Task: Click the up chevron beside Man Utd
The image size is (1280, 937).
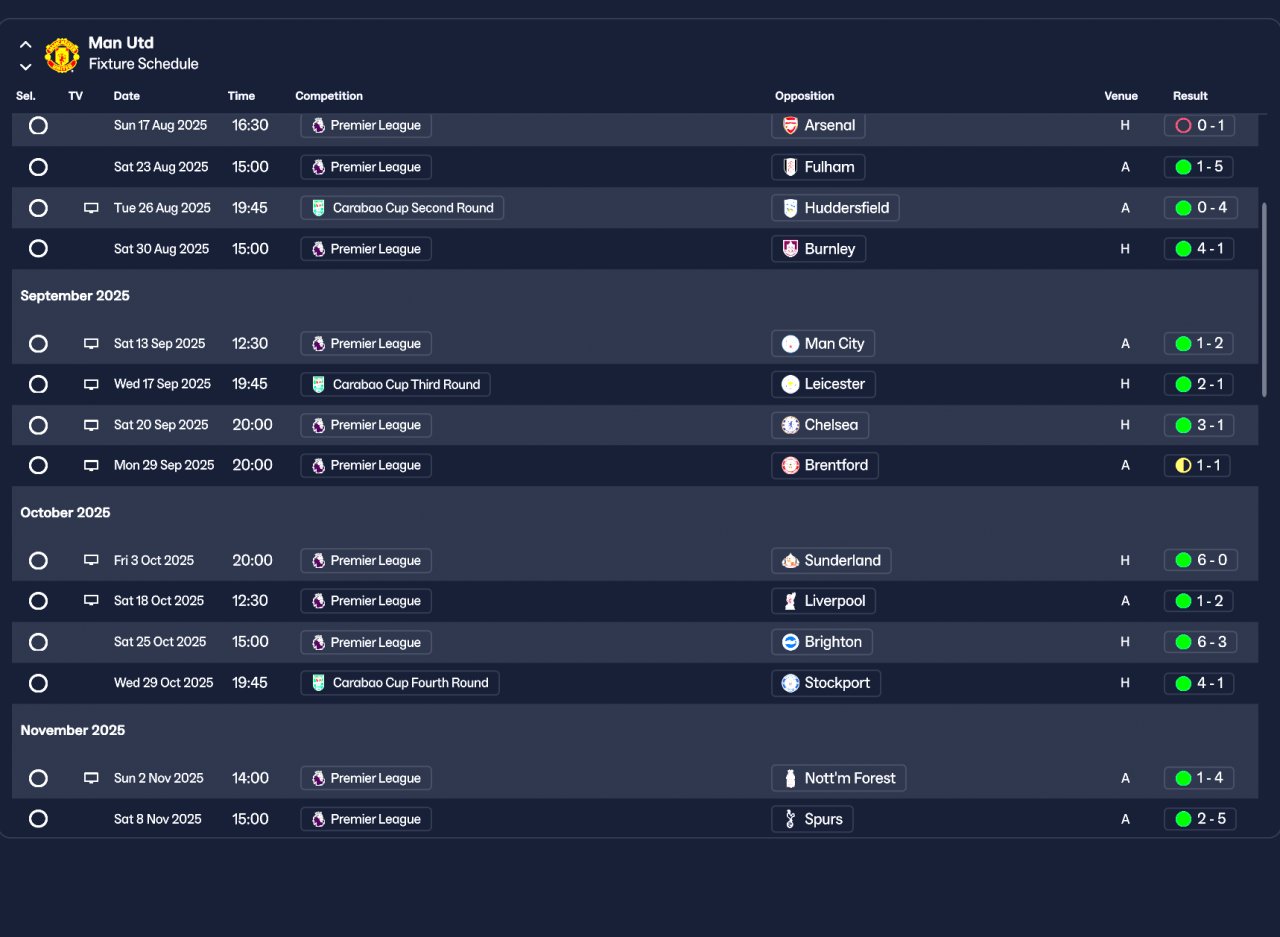Action: coord(26,45)
